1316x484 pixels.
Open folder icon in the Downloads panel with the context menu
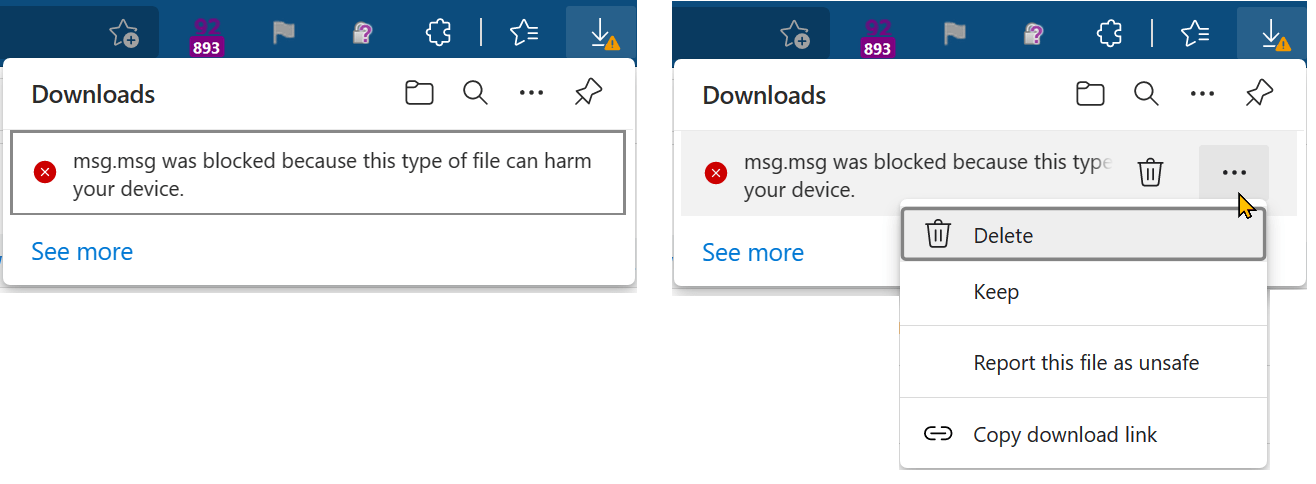tap(1090, 94)
